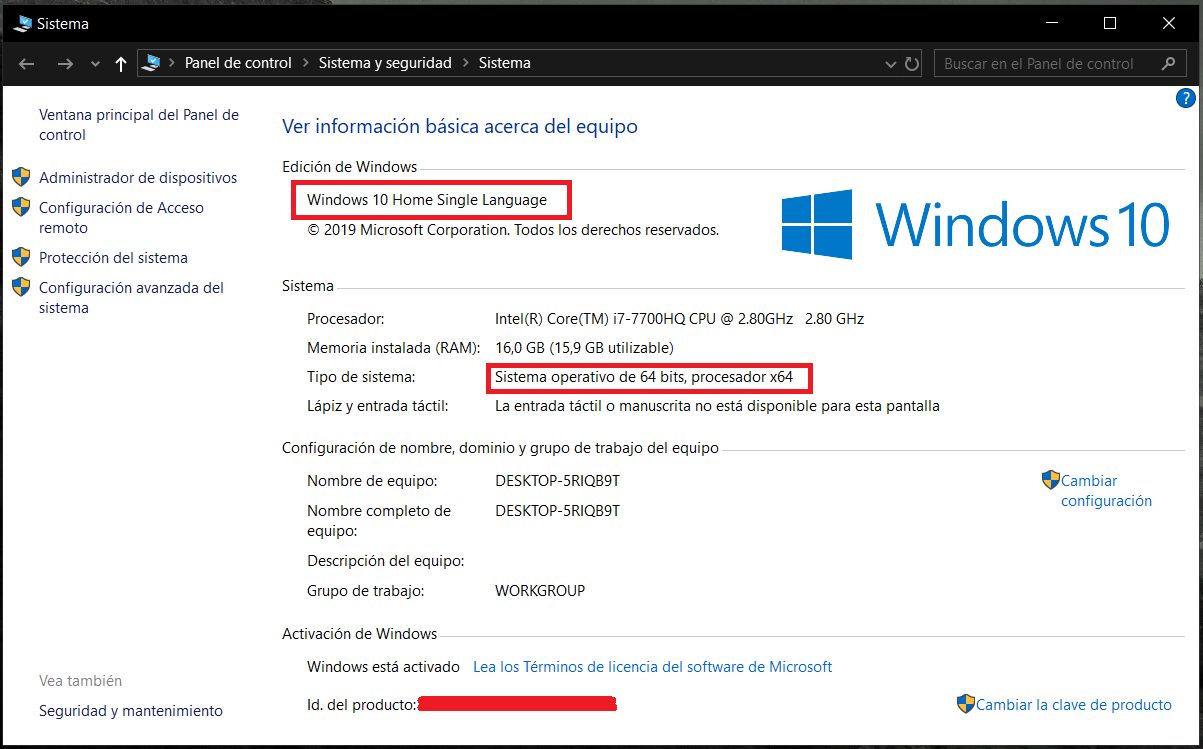Select Sistema y seguridad breadcrumb
Image resolution: width=1203 pixels, height=749 pixels.
(x=385, y=63)
